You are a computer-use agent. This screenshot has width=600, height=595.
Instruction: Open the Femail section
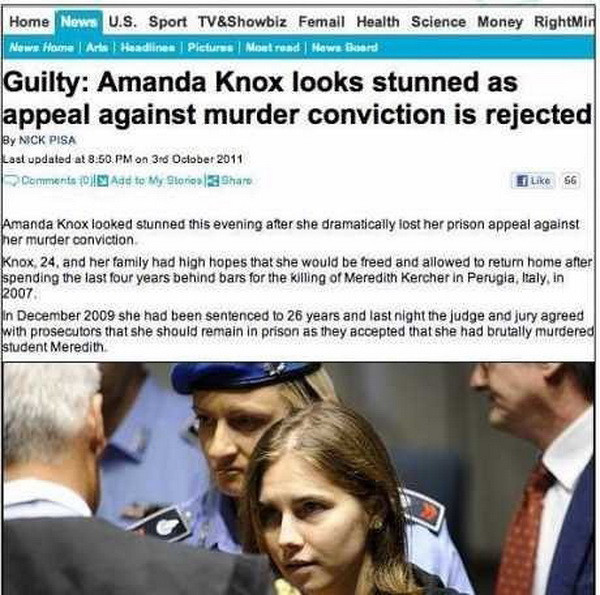click(321, 21)
